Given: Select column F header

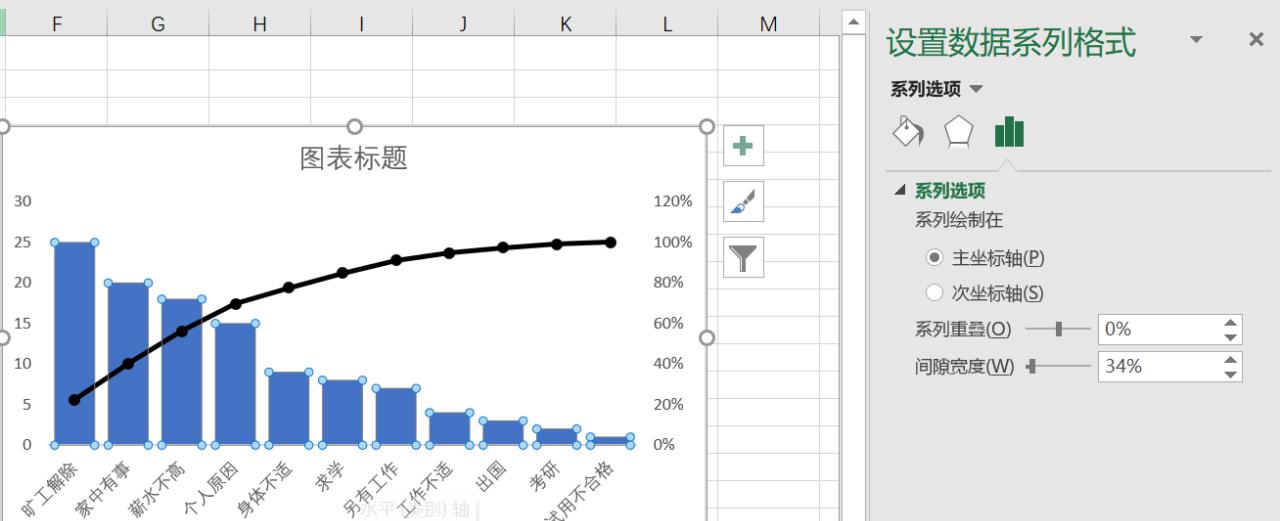Looking at the screenshot, I should coord(57,24).
